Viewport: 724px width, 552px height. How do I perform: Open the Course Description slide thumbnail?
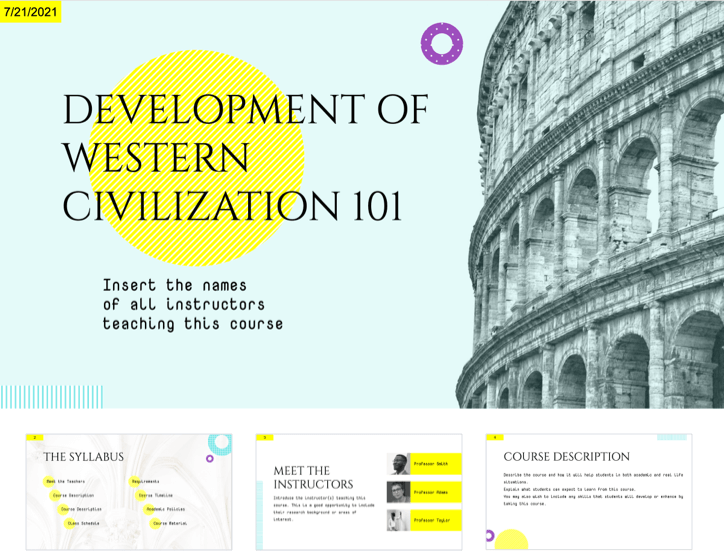pyautogui.click(x=589, y=492)
